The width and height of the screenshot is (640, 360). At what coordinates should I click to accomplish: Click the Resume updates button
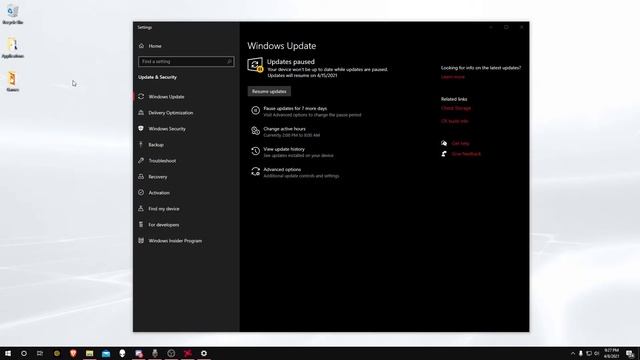[269, 91]
